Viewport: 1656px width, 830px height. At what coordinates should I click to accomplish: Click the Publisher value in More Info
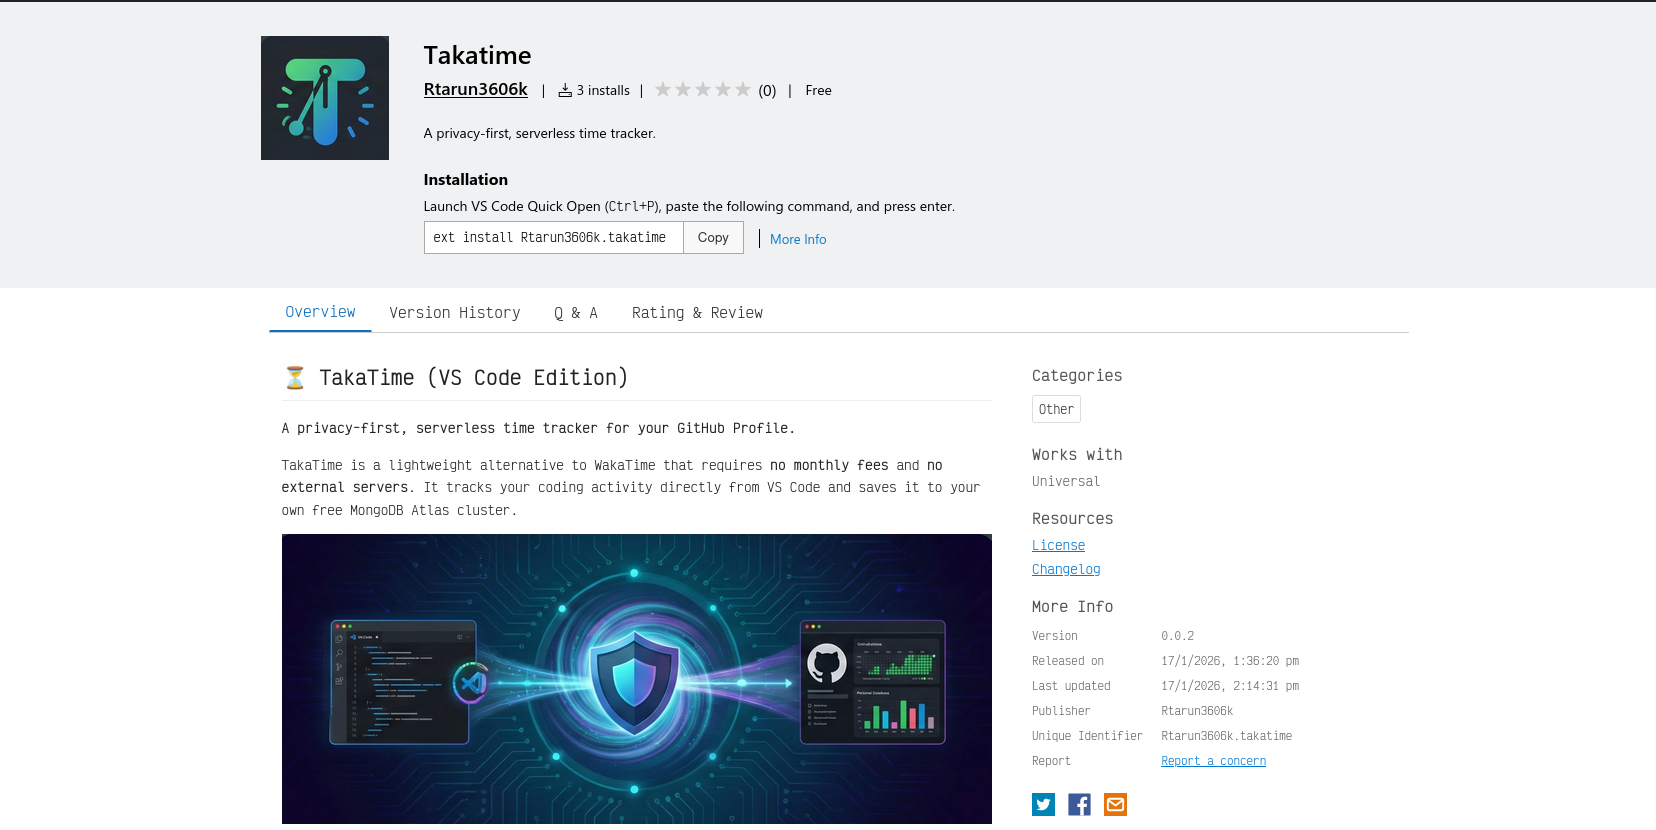pos(1197,711)
